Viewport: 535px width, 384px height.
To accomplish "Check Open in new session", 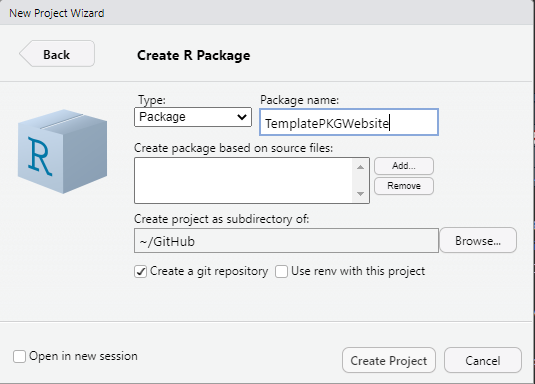I will coord(19,356).
